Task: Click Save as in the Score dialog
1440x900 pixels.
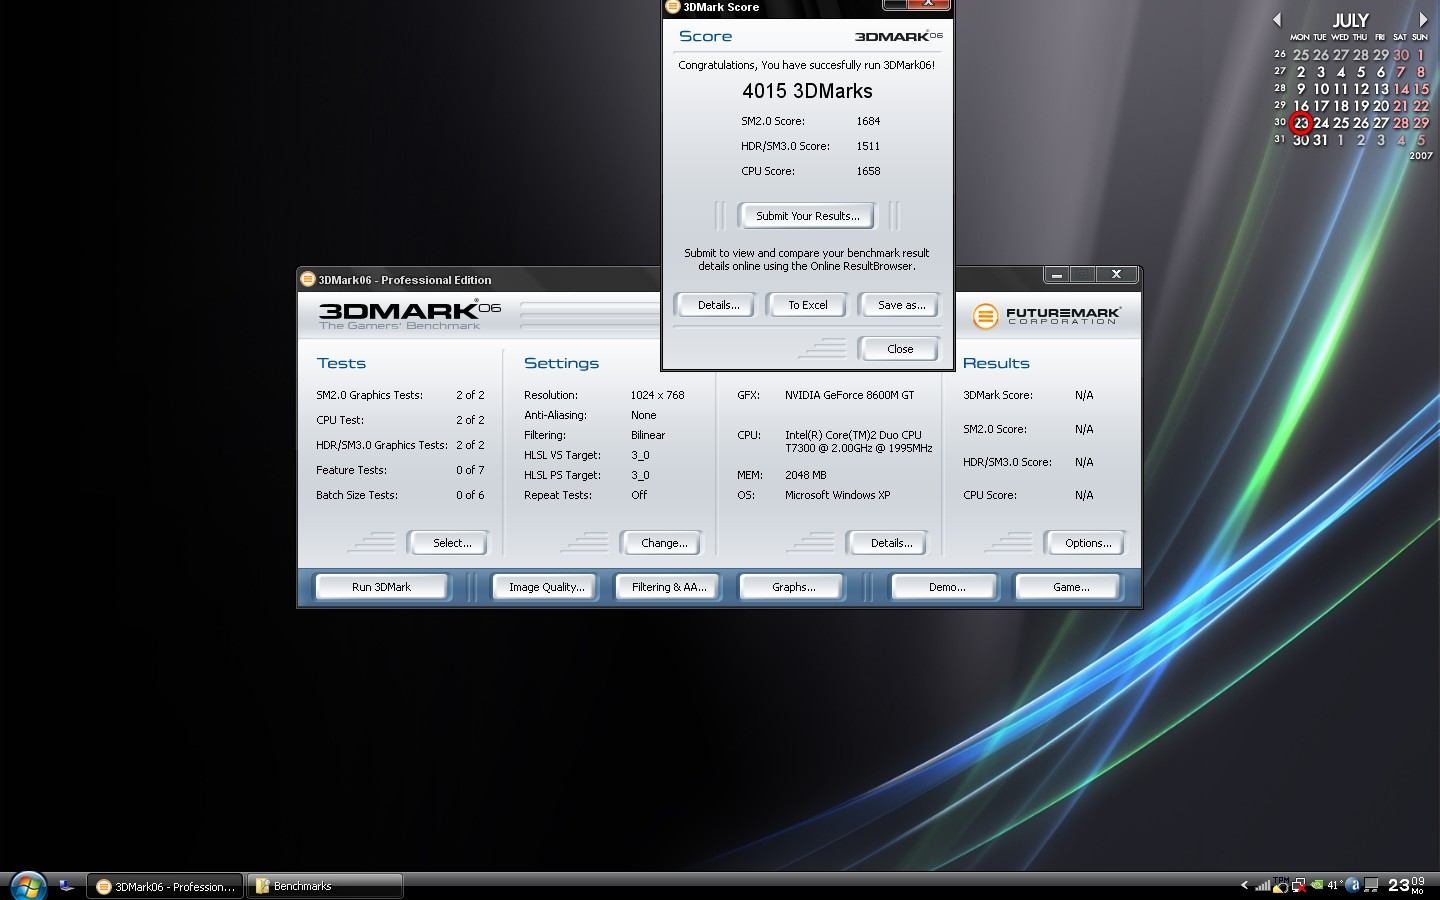Action: (x=900, y=305)
